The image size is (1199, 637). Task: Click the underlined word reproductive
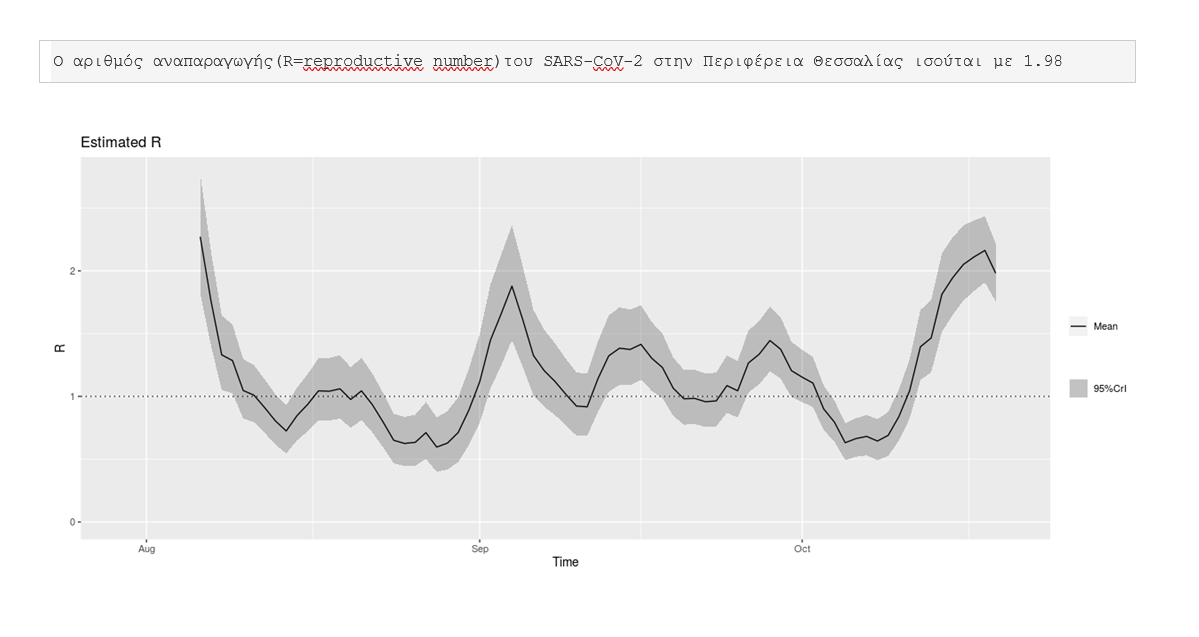tap(363, 61)
